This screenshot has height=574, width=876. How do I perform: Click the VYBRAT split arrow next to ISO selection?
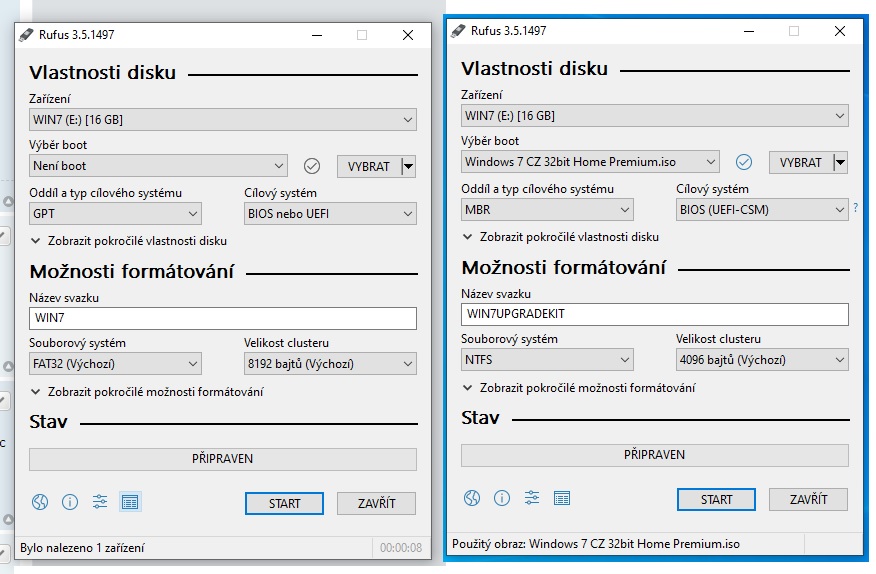point(840,162)
